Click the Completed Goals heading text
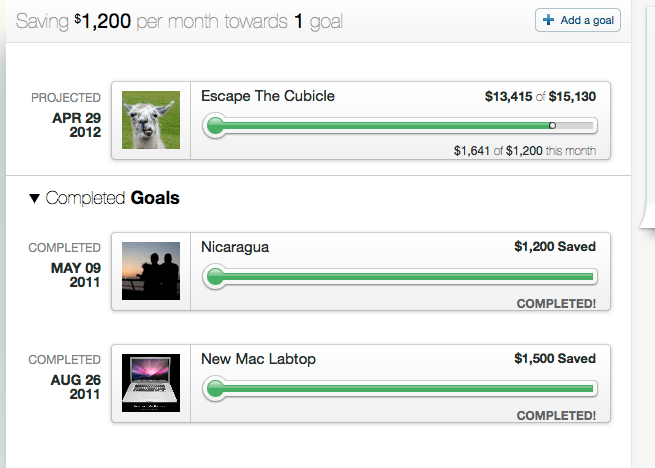 (112, 199)
